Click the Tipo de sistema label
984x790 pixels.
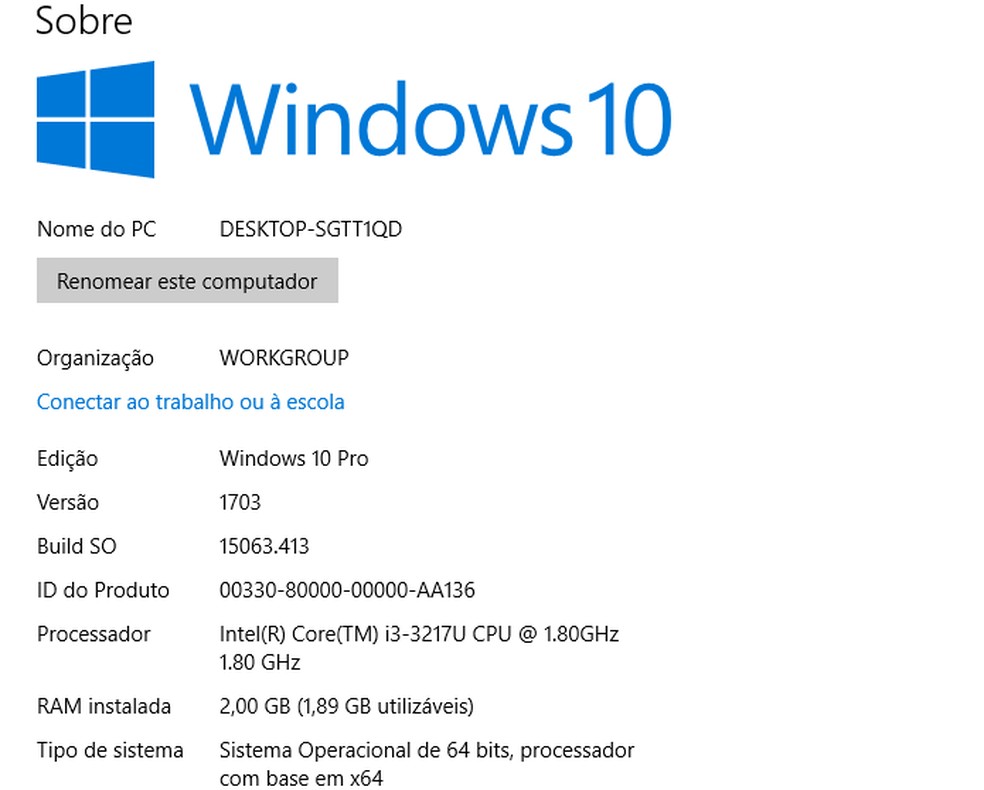click(x=110, y=750)
